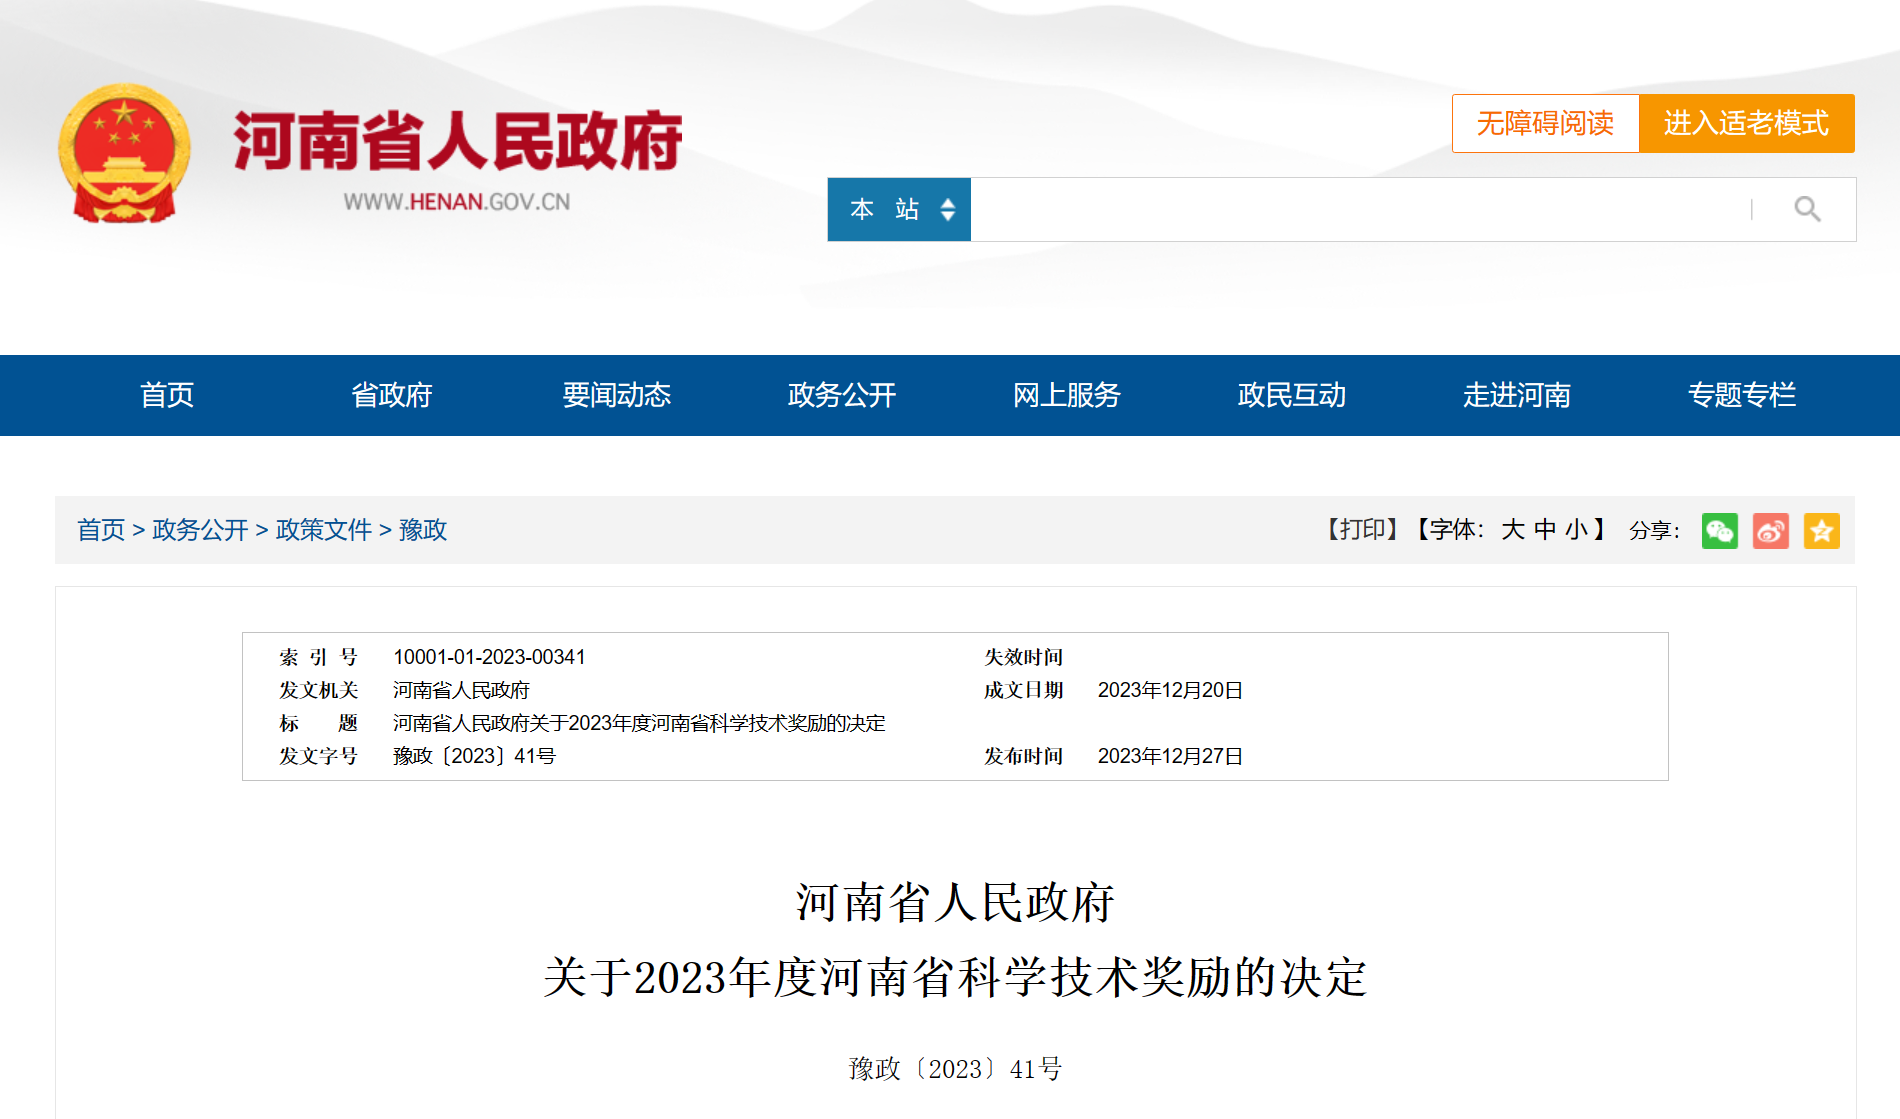Click the yellow star favorite icon
1900x1119 pixels.
pos(1822,531)
